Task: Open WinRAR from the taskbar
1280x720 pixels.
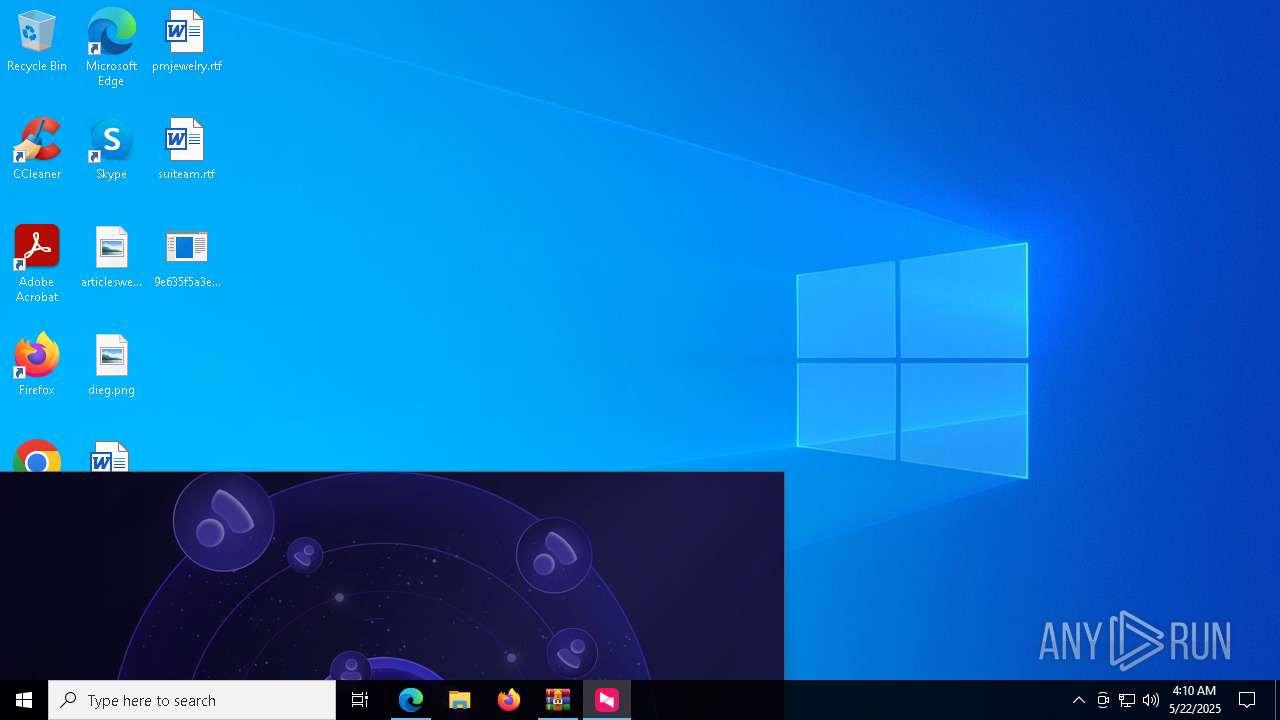Action: pyautogui.click(x=558, y=700)
